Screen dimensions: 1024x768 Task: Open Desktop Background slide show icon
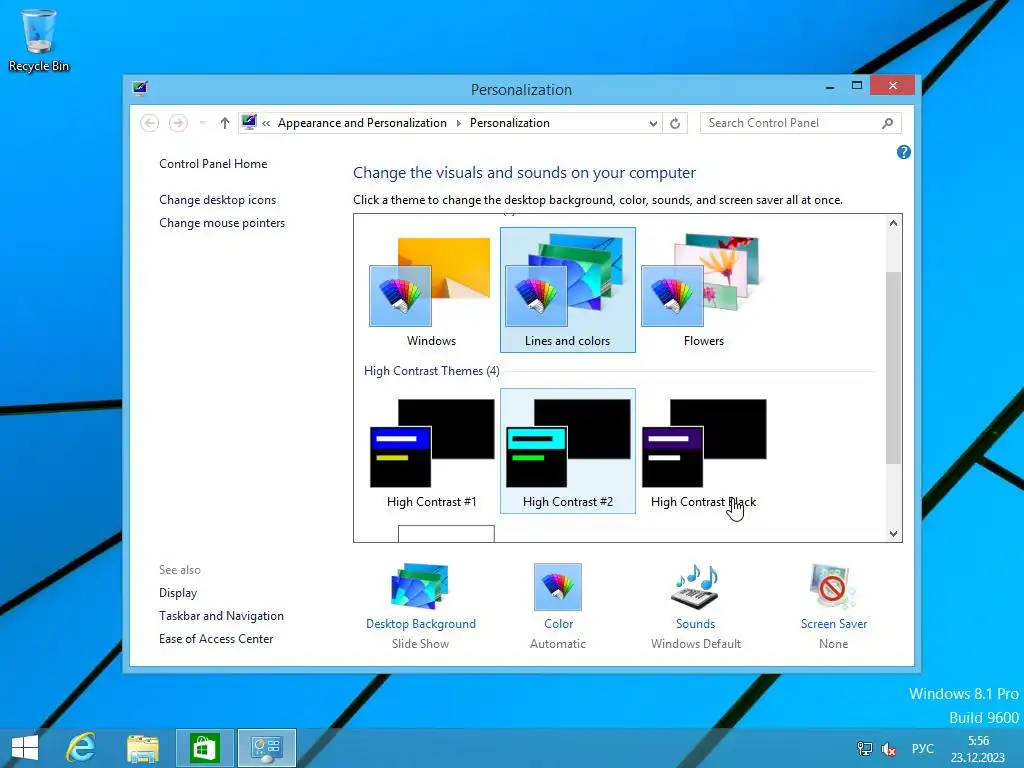[x=420, y=586]
